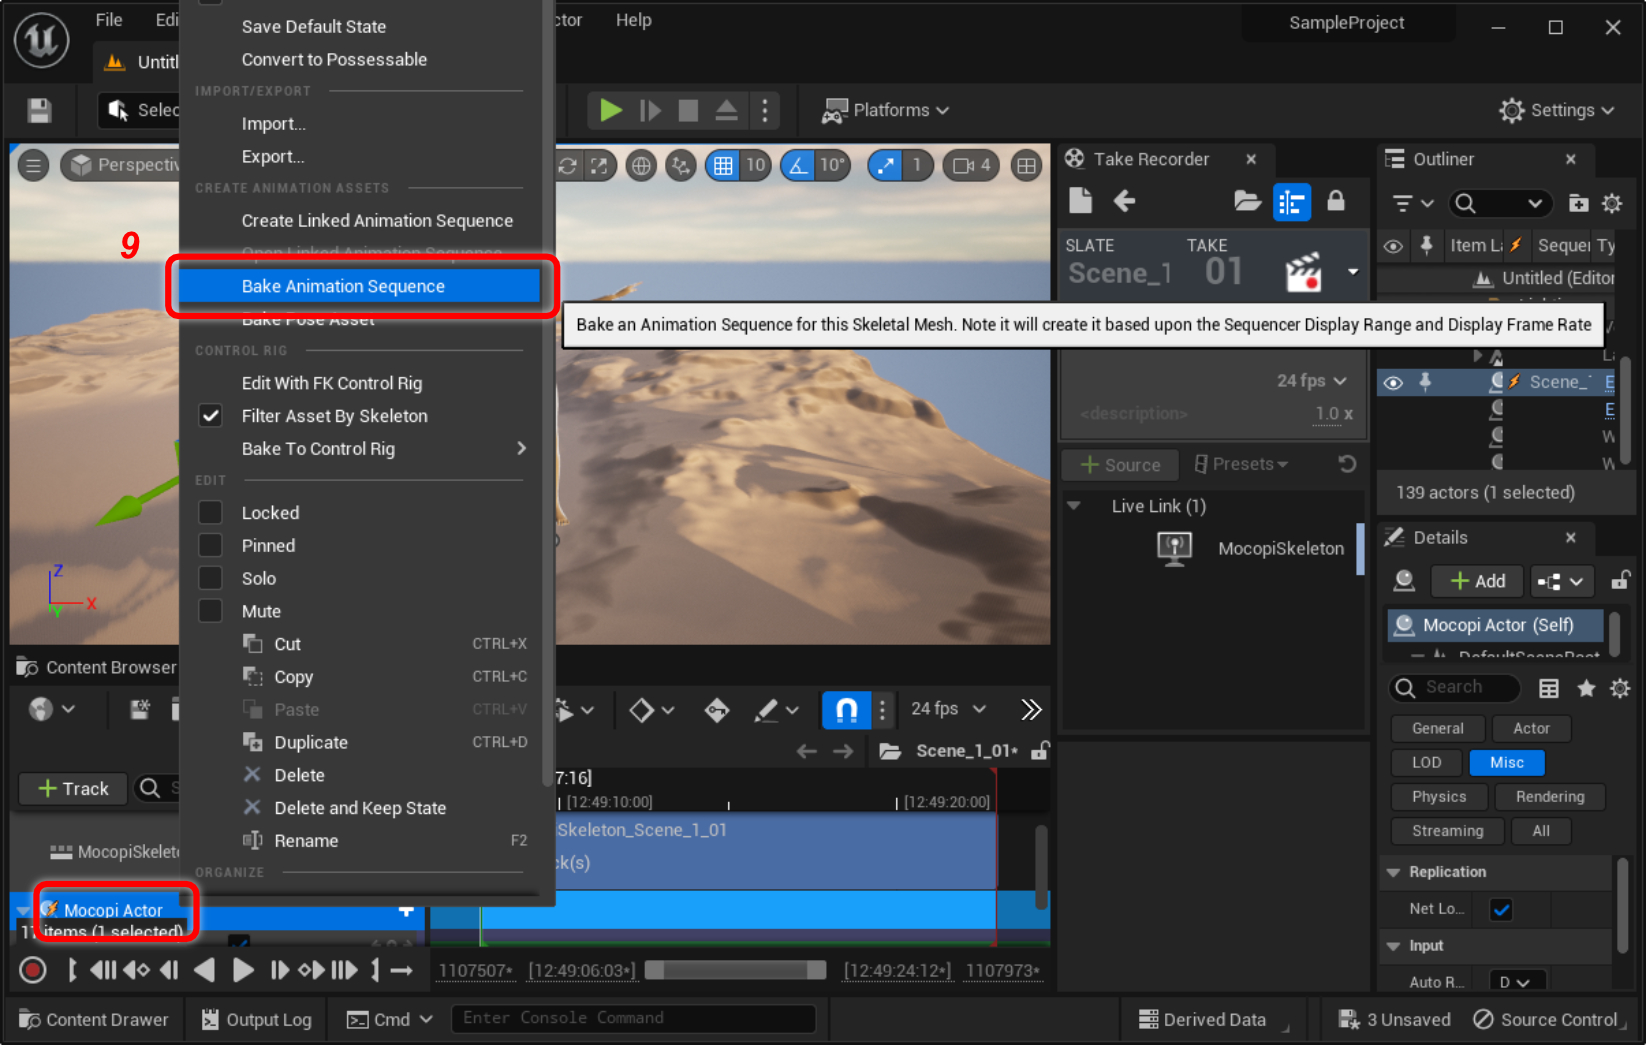Screen dimensions: 1646x1045
Task: Uncheck Filter Asset By Skeleton
Action: pos(210,416)
